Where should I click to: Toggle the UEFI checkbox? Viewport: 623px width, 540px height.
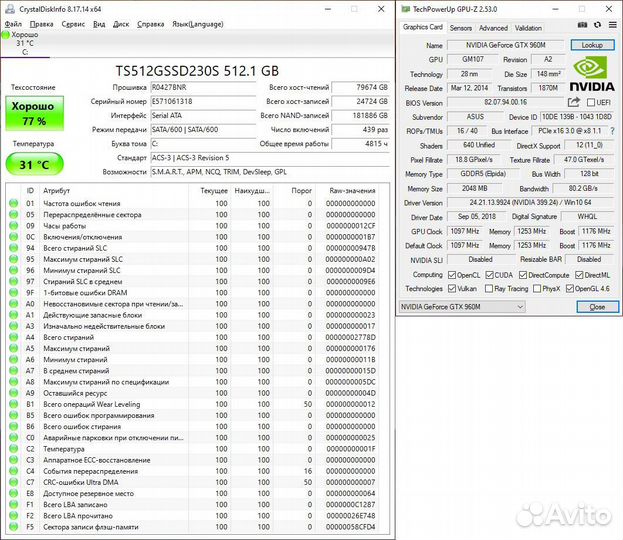click(x=591, y=103)
